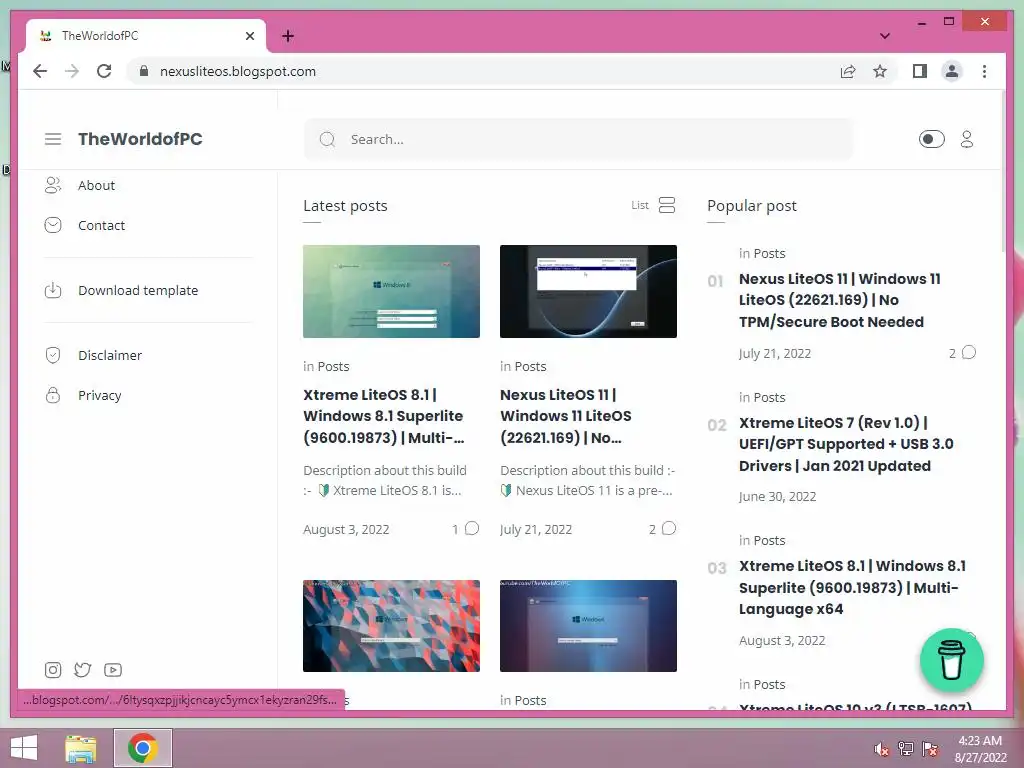This screenshot has width=1024, height=768.
Task: Click comment bubble on August 3 latest post
Action: pyautogui.click(x=472, y=528)
